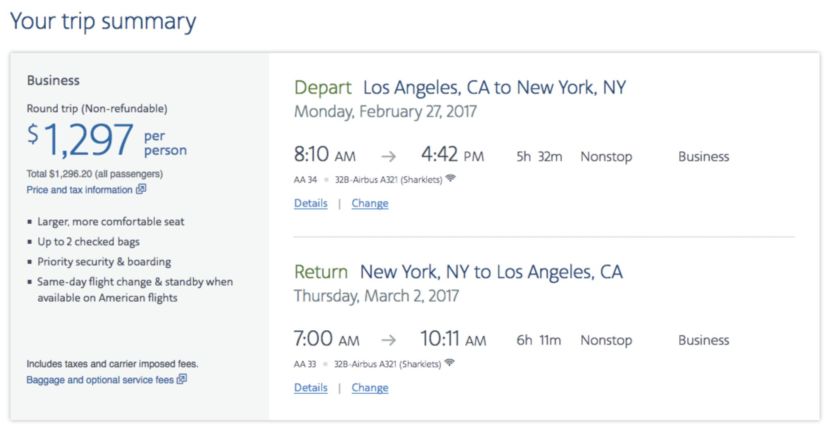Click the AA 33 flight number
830x433 pixels.
click(x=305, y=364)
